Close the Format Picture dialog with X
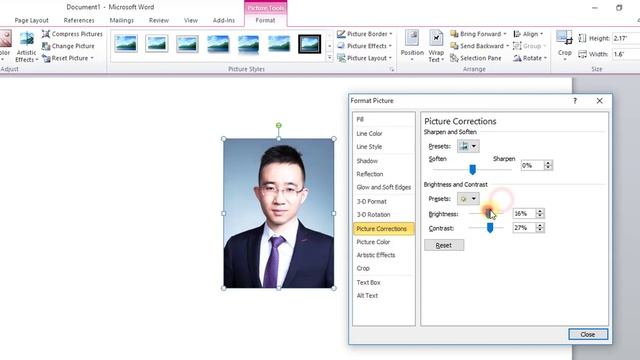The height and width of the screenshot is (360, 640). [599, 101]
